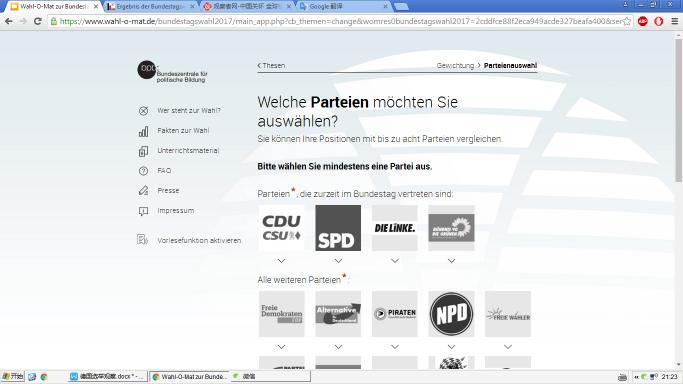Open the Impressum speech bubble icon
The width and height of the screenshot is (683, 384).
pos(143,211)
